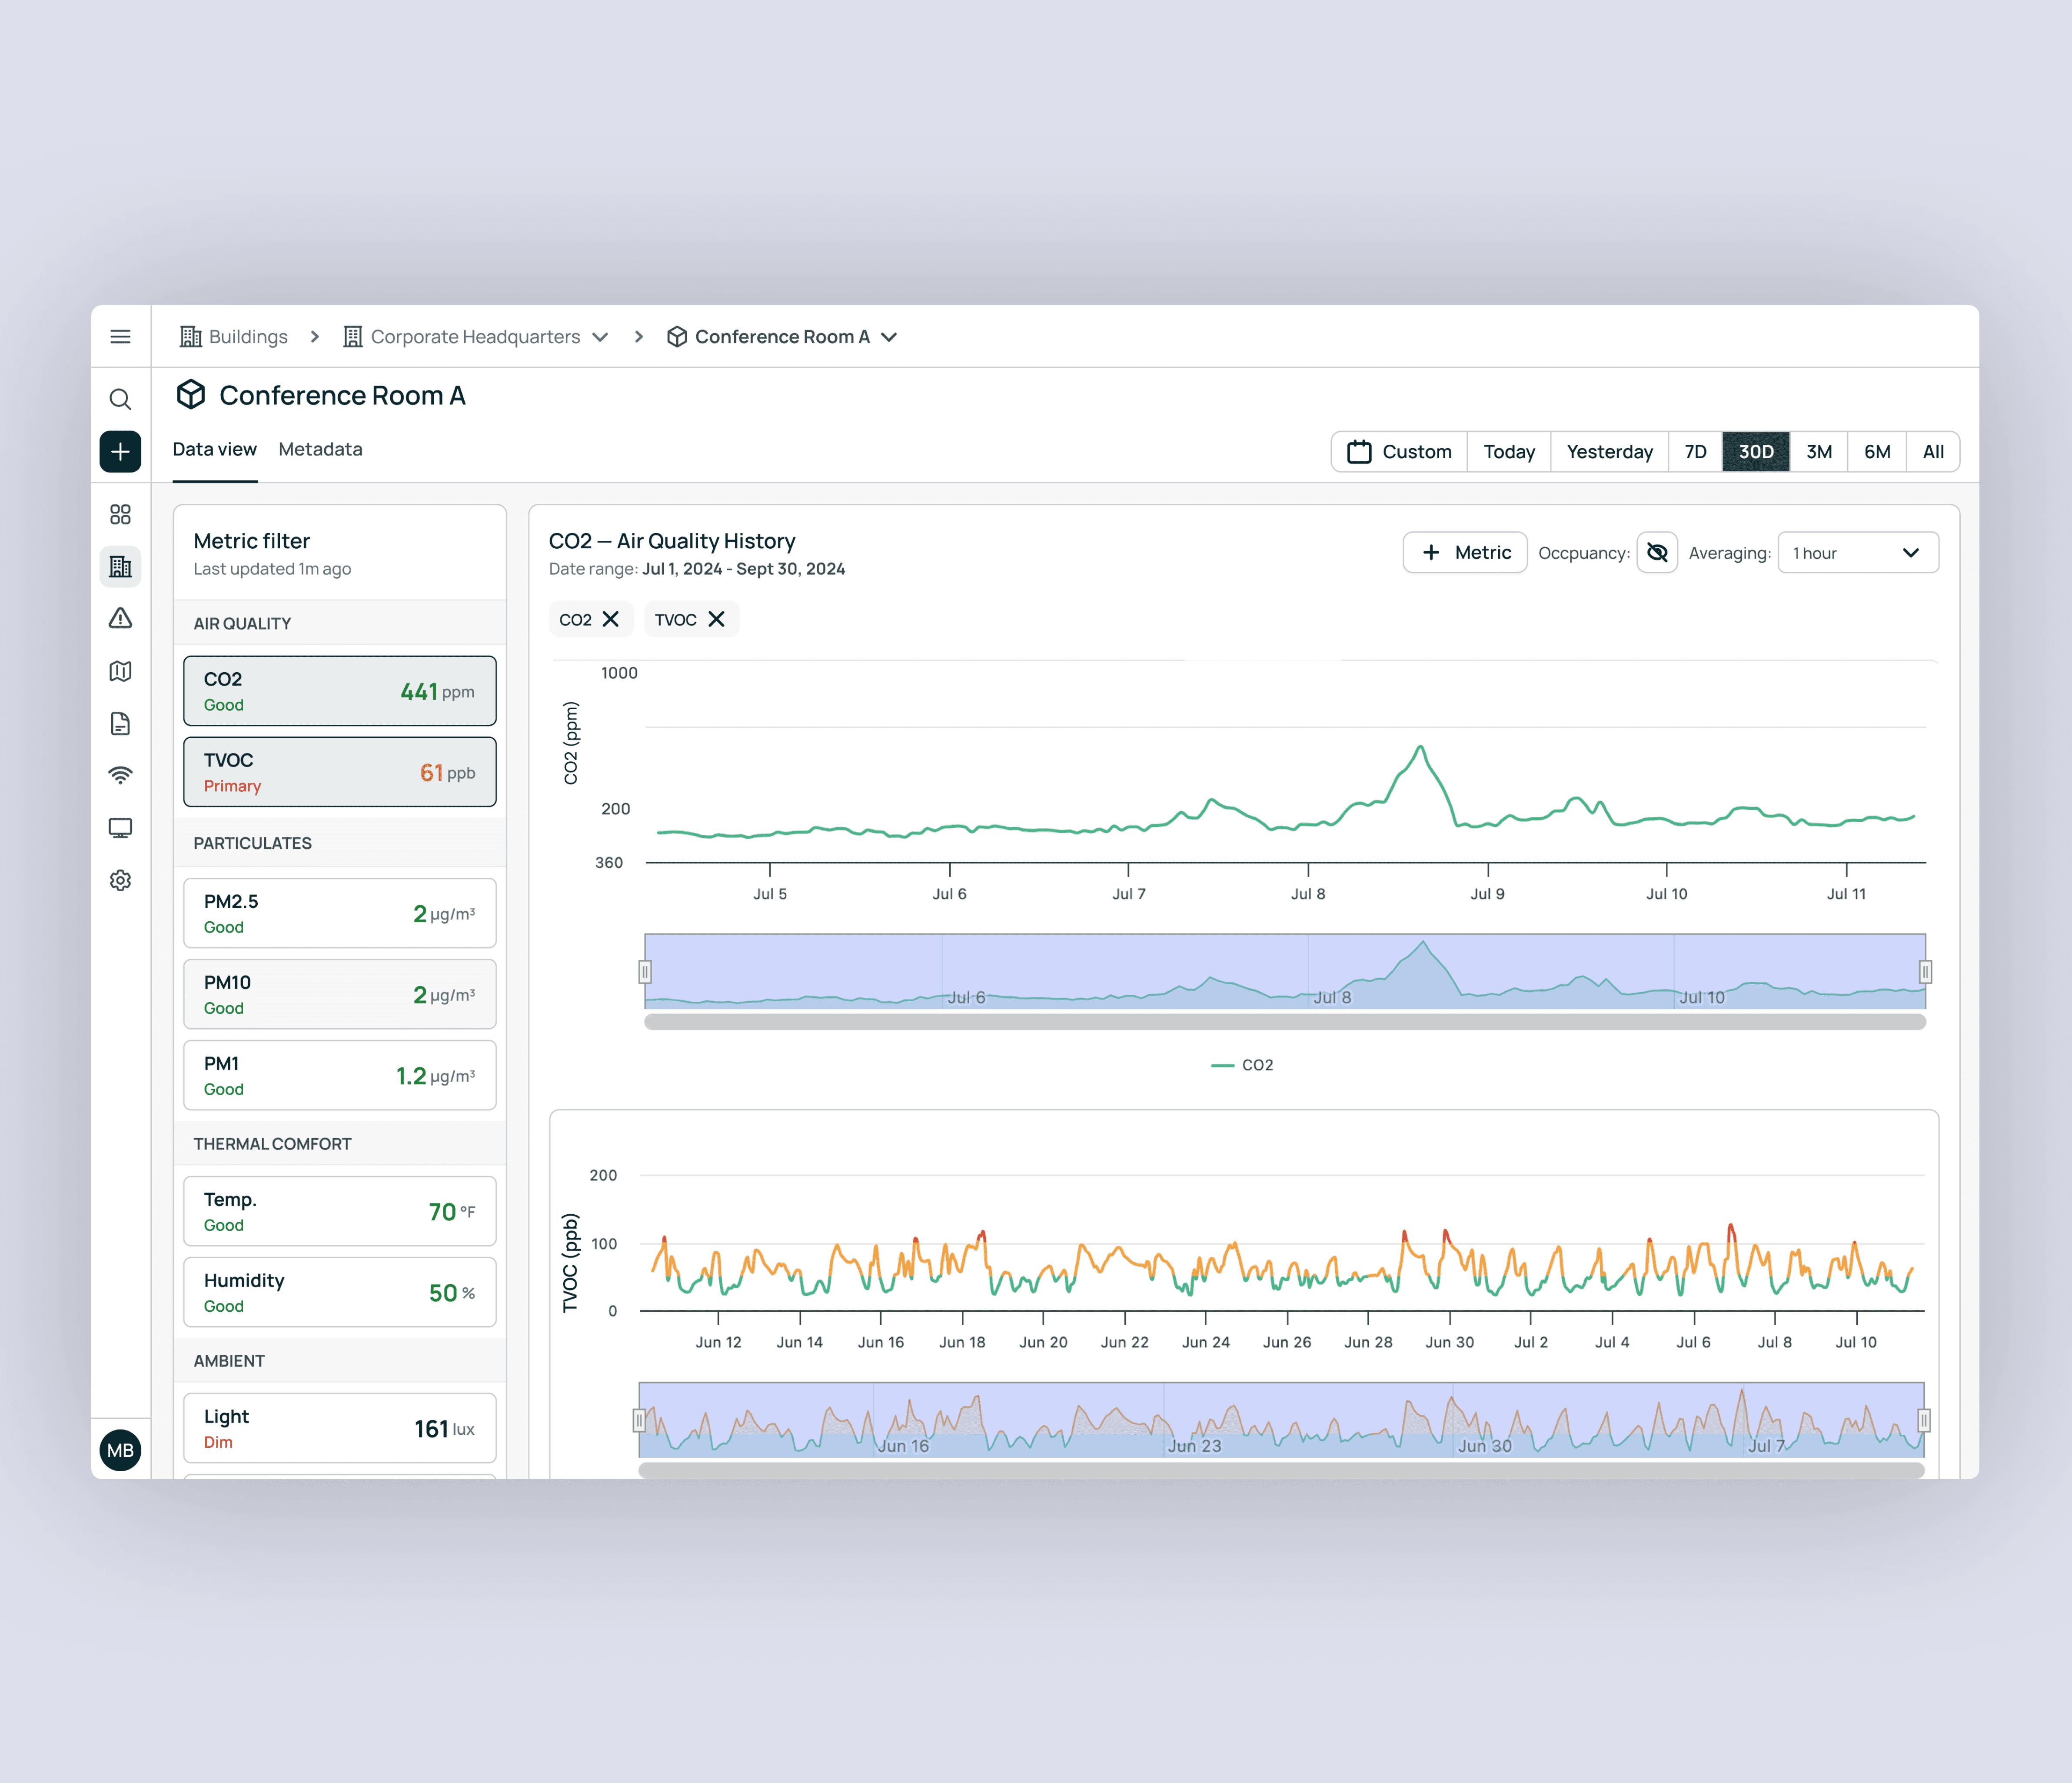Remove the CO2 metric chip
Viewport: 2072px width, 1783px height.
[611, 620]
